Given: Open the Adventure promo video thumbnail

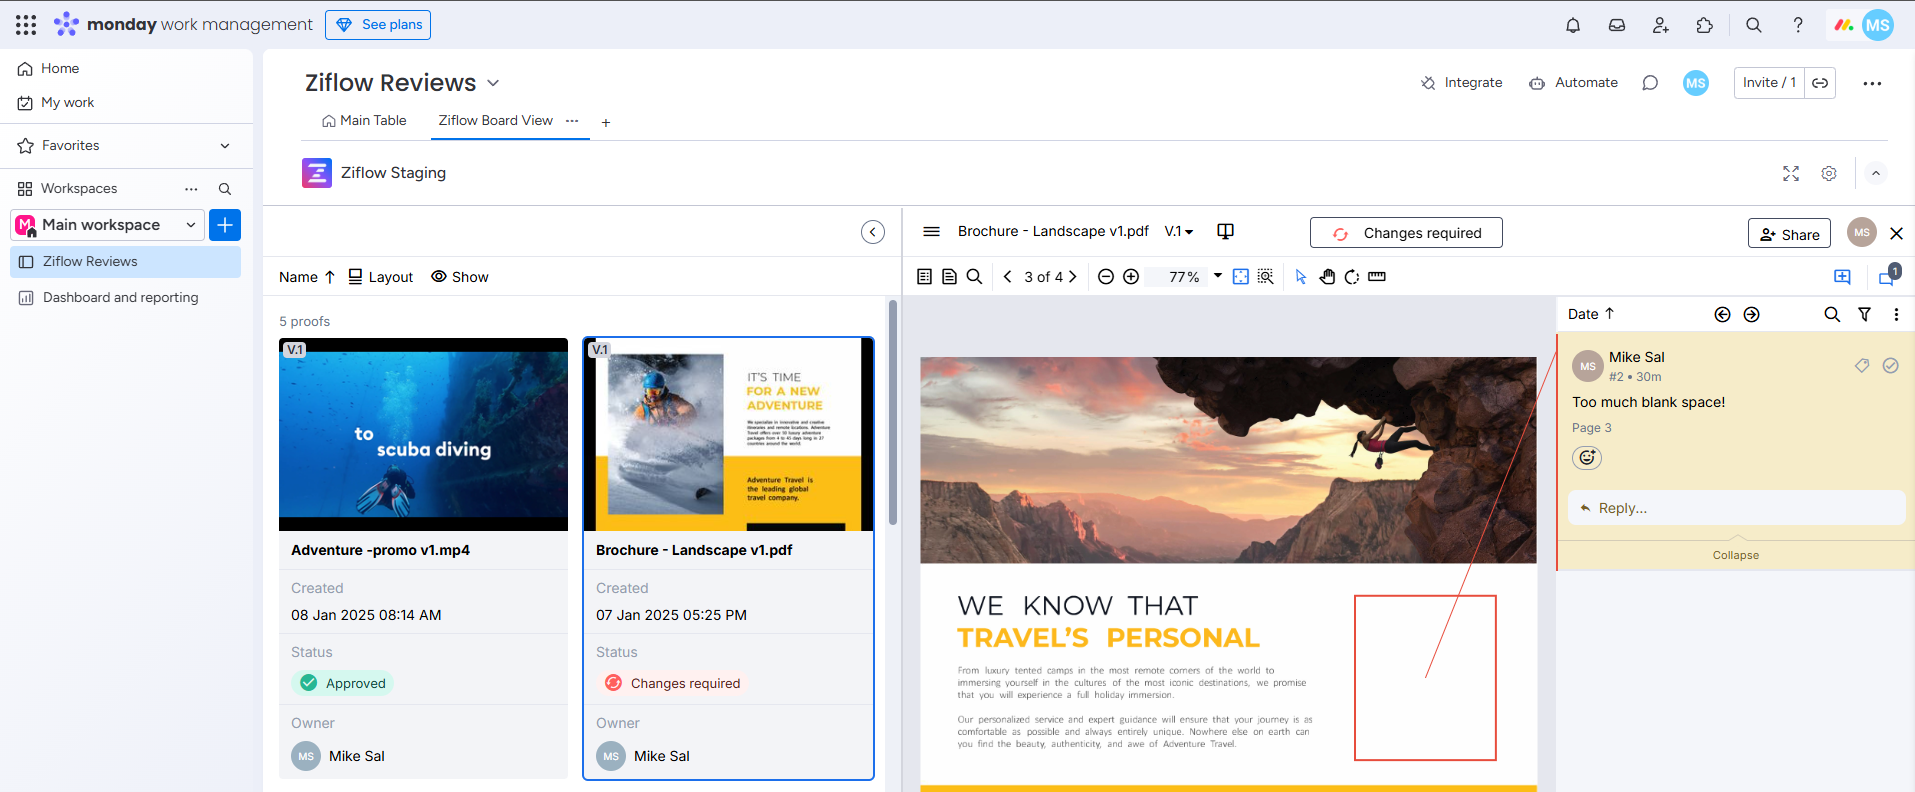Looking at the screenshot, I should [423, 435].
